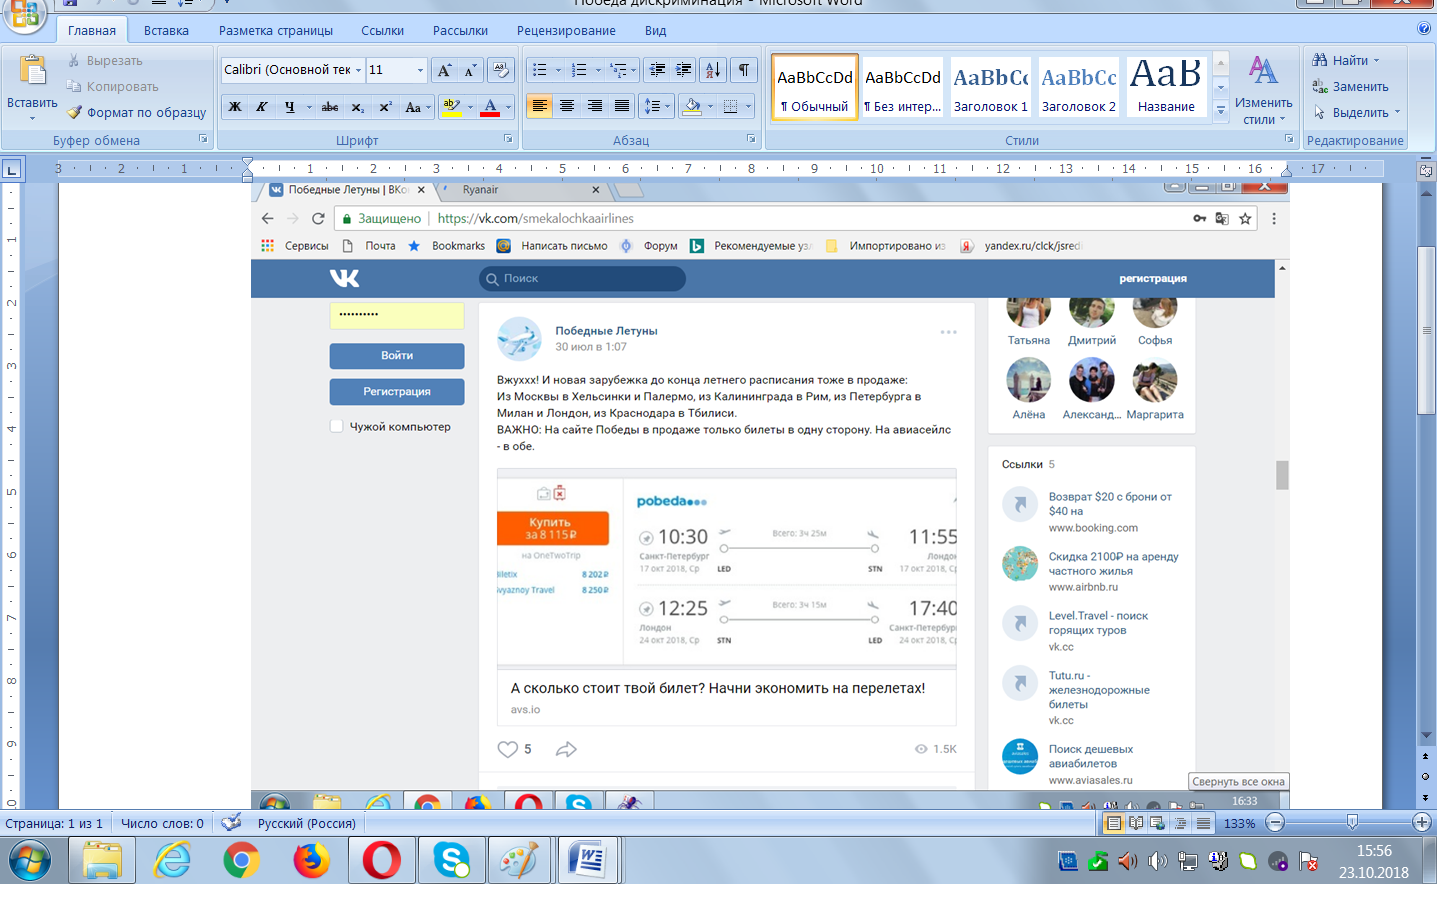Click the Paste (Вставить) clipboard icon
Viewport: 1440px width, 900px height.
[32, 72]
